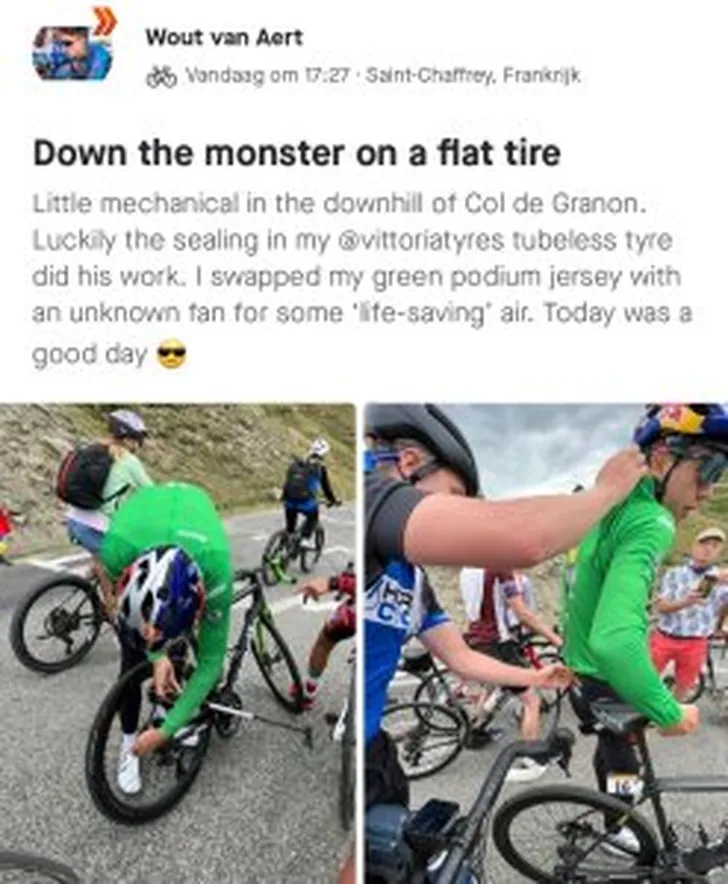Open activity title 'Down the monster on a flat tire'
Screen dimensions: 728x884
(x=297, y=153)
